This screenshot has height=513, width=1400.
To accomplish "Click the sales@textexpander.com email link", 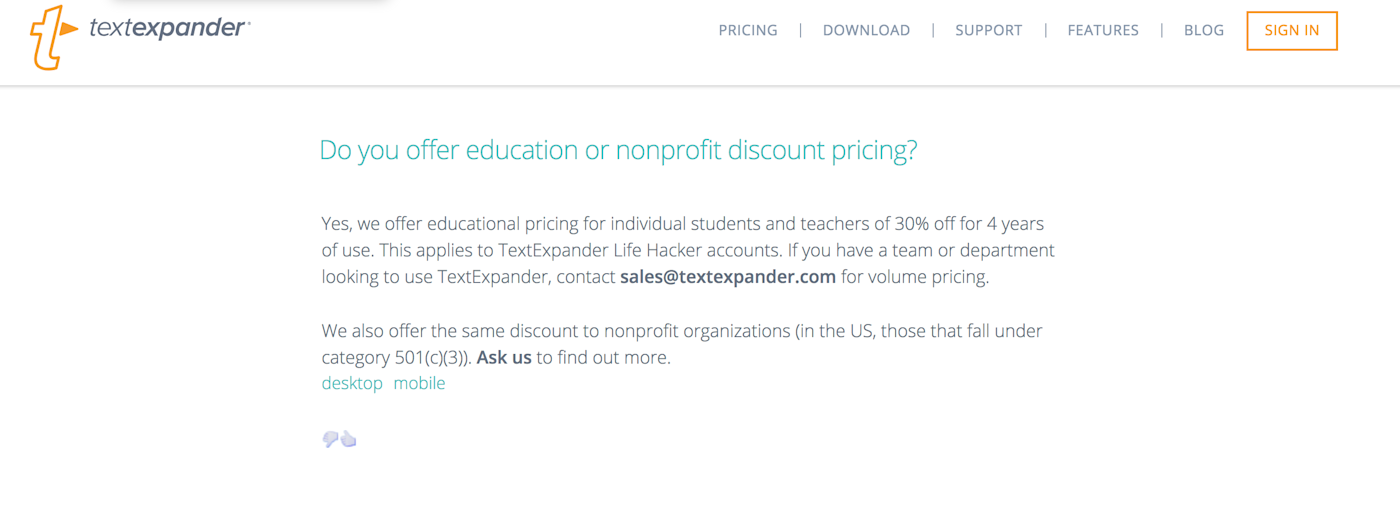I will [x=727, y=277].
